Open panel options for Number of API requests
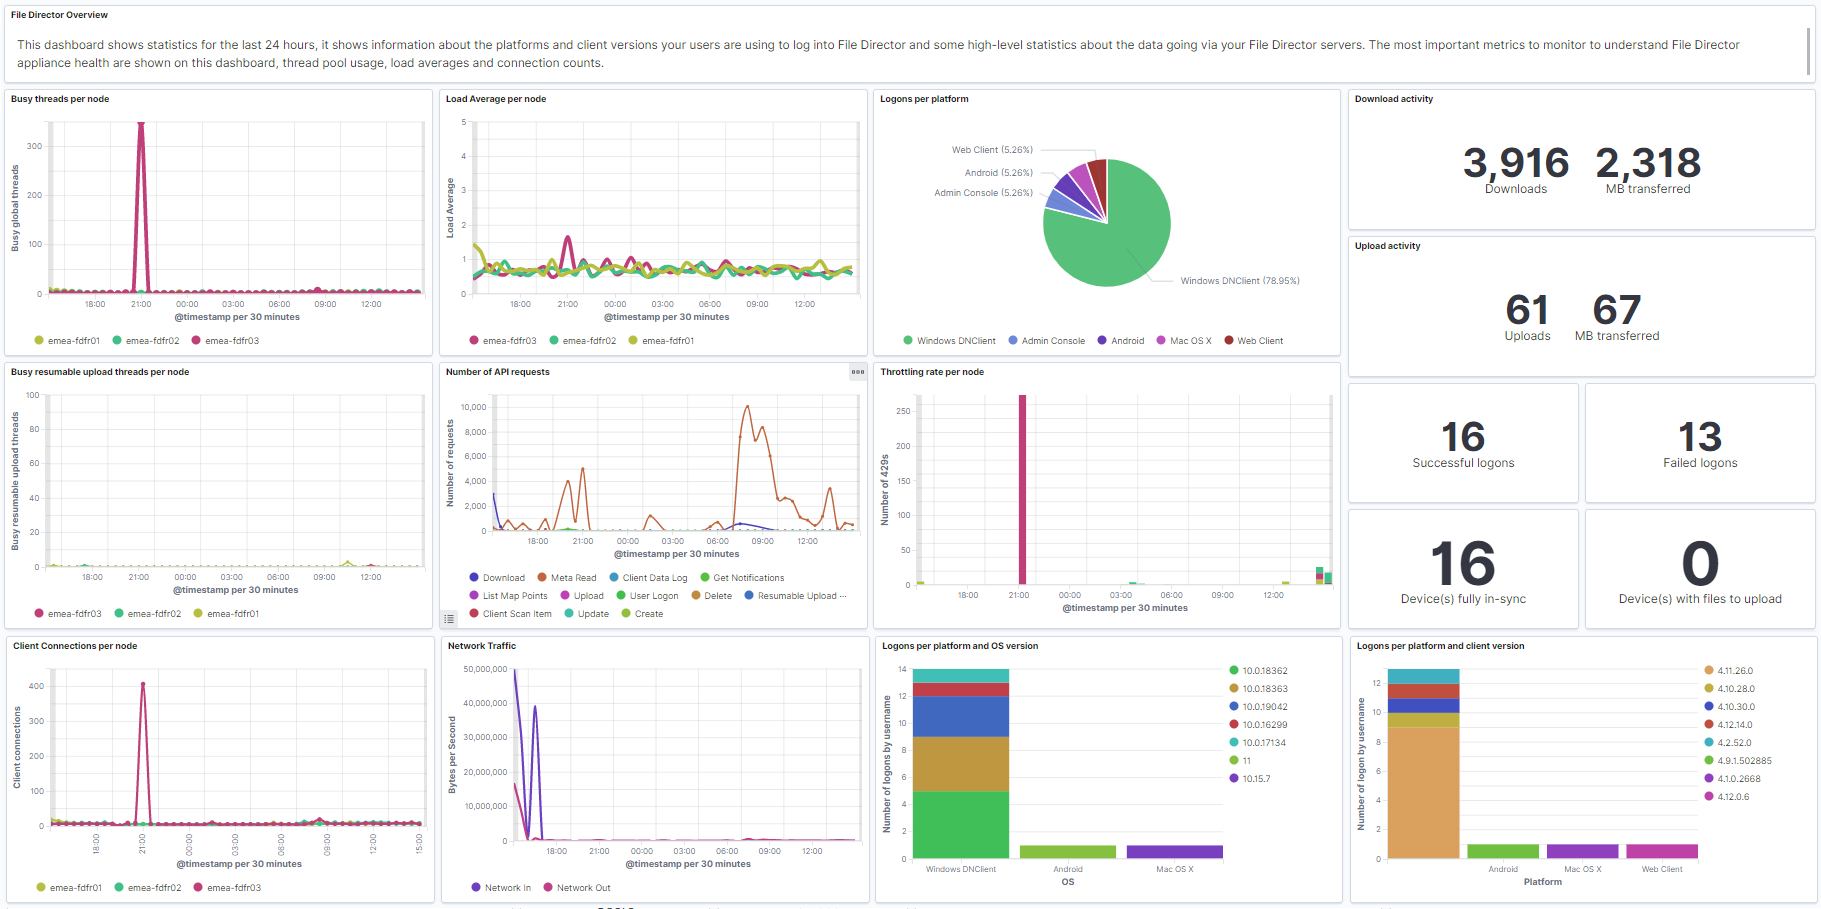The width and height of the screenshot is (1821, 909). tap(857, 372)
